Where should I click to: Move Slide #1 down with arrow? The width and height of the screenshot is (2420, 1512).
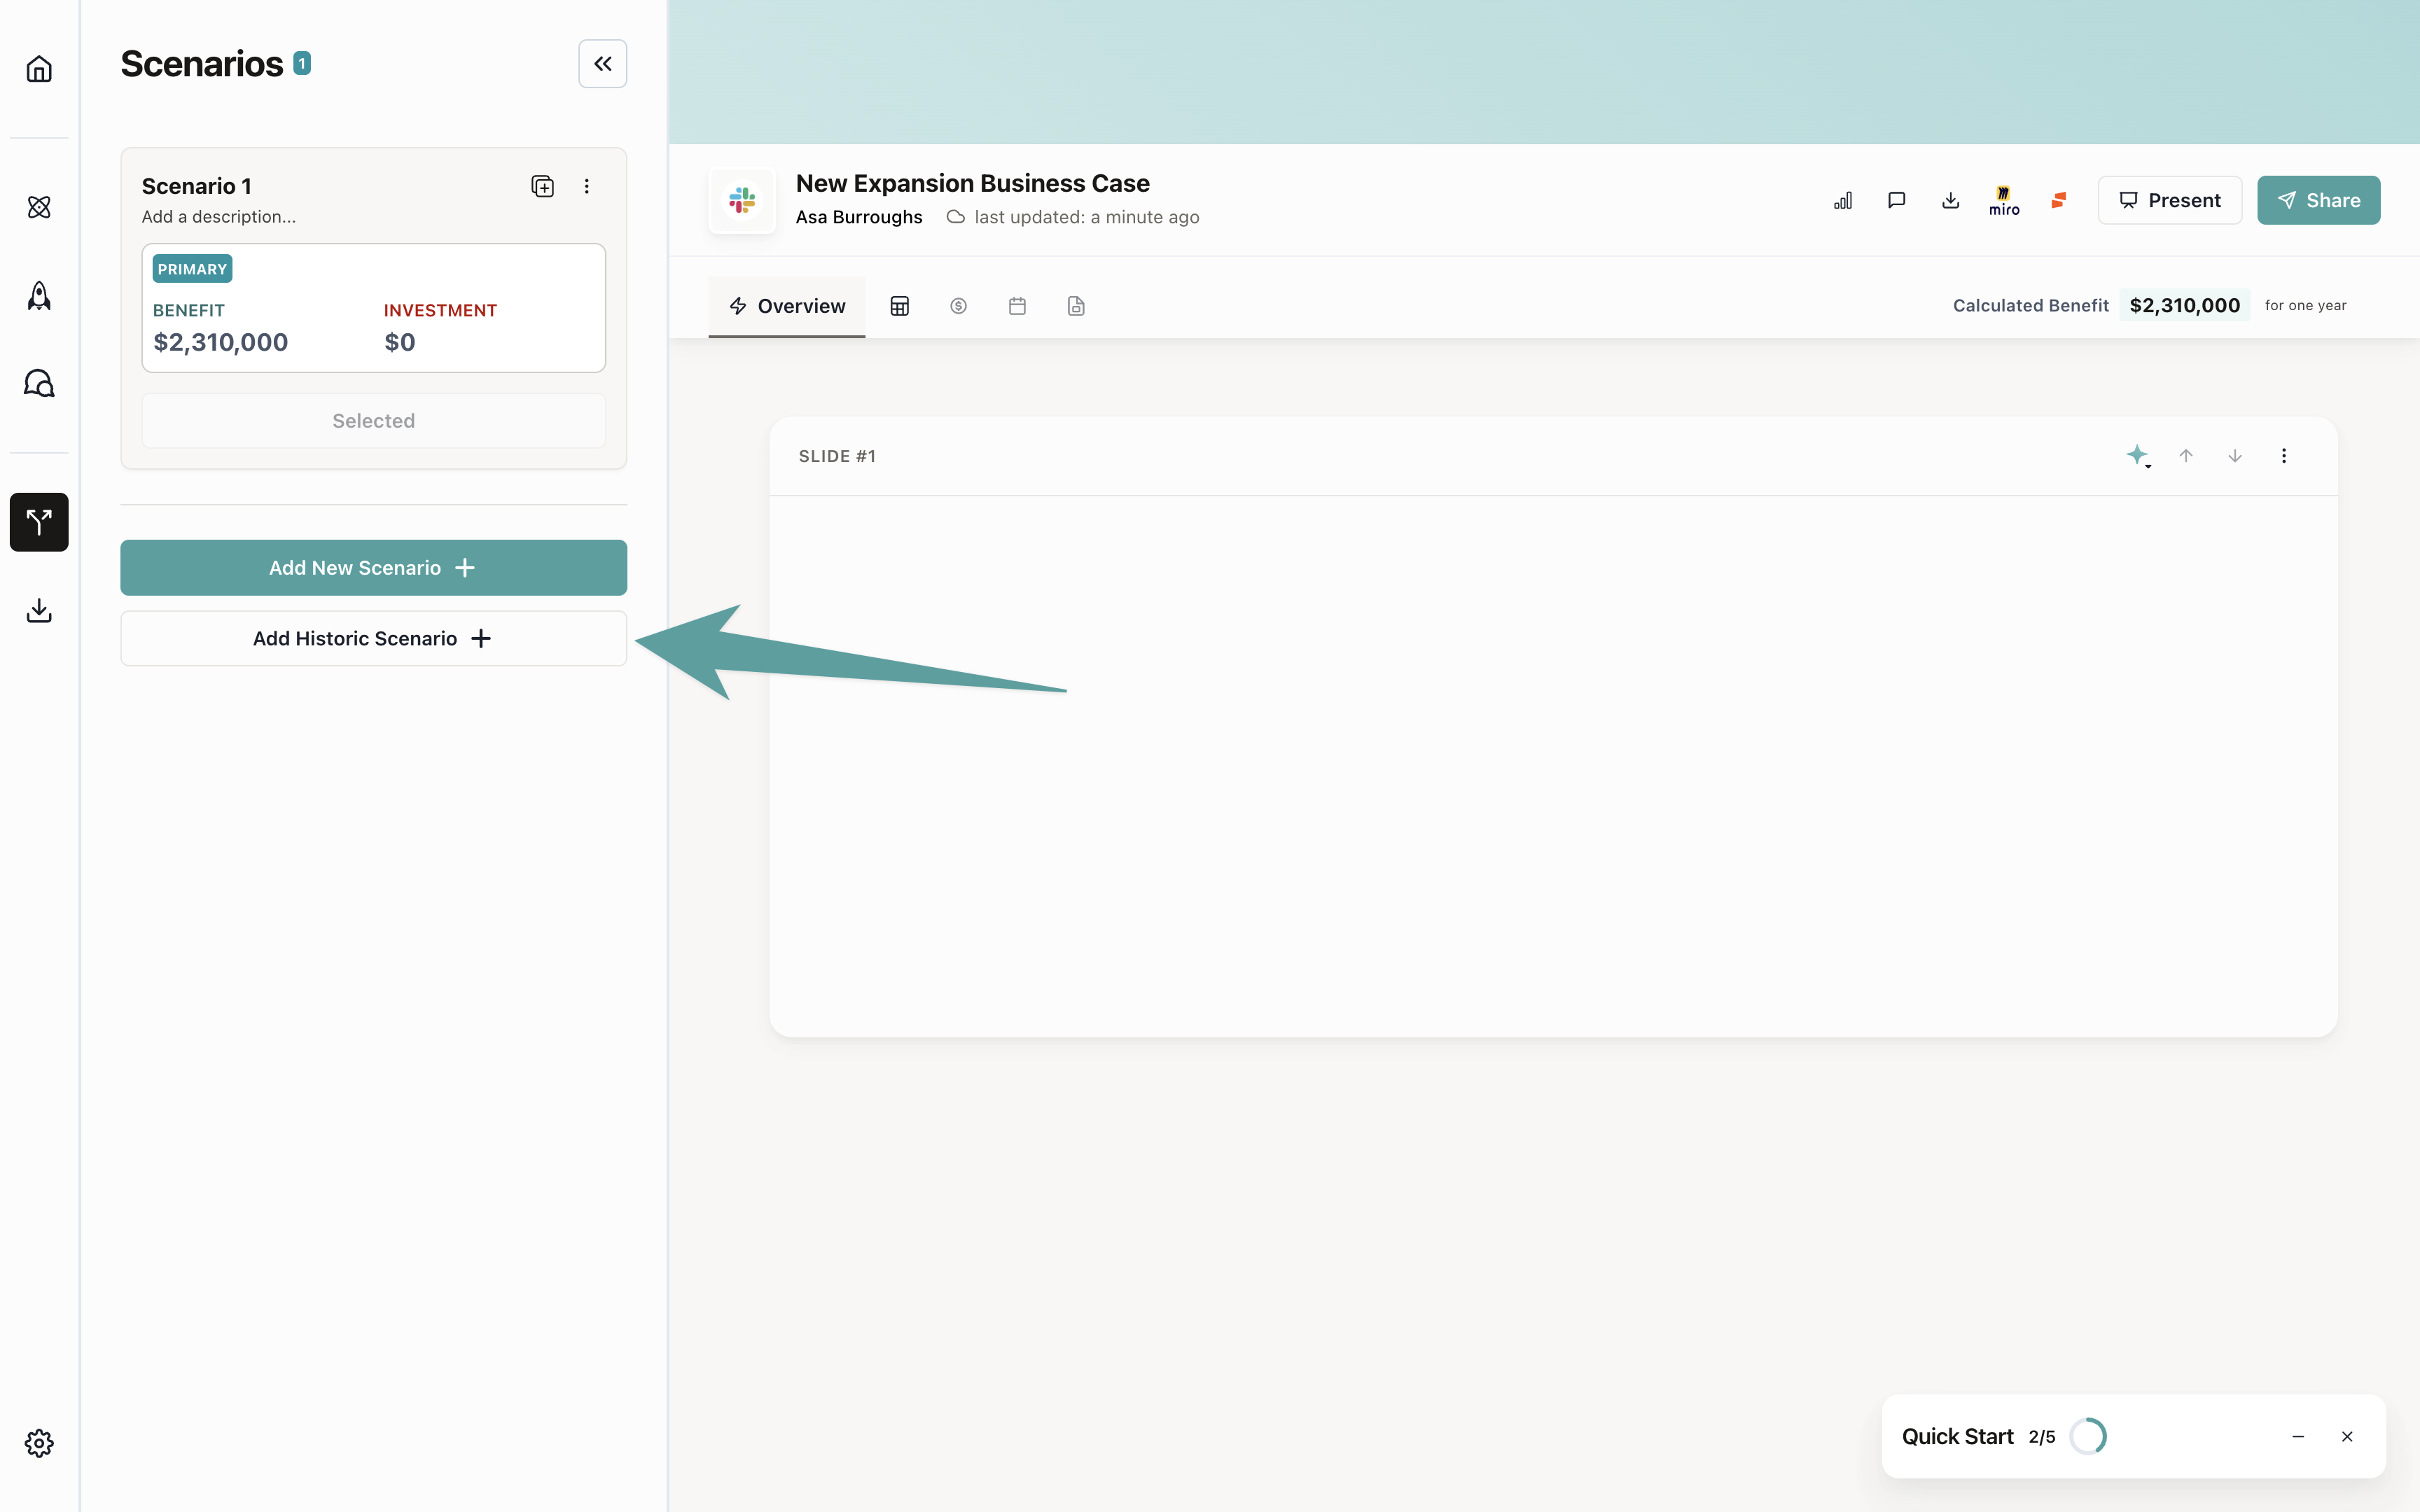coord(2235,456)
